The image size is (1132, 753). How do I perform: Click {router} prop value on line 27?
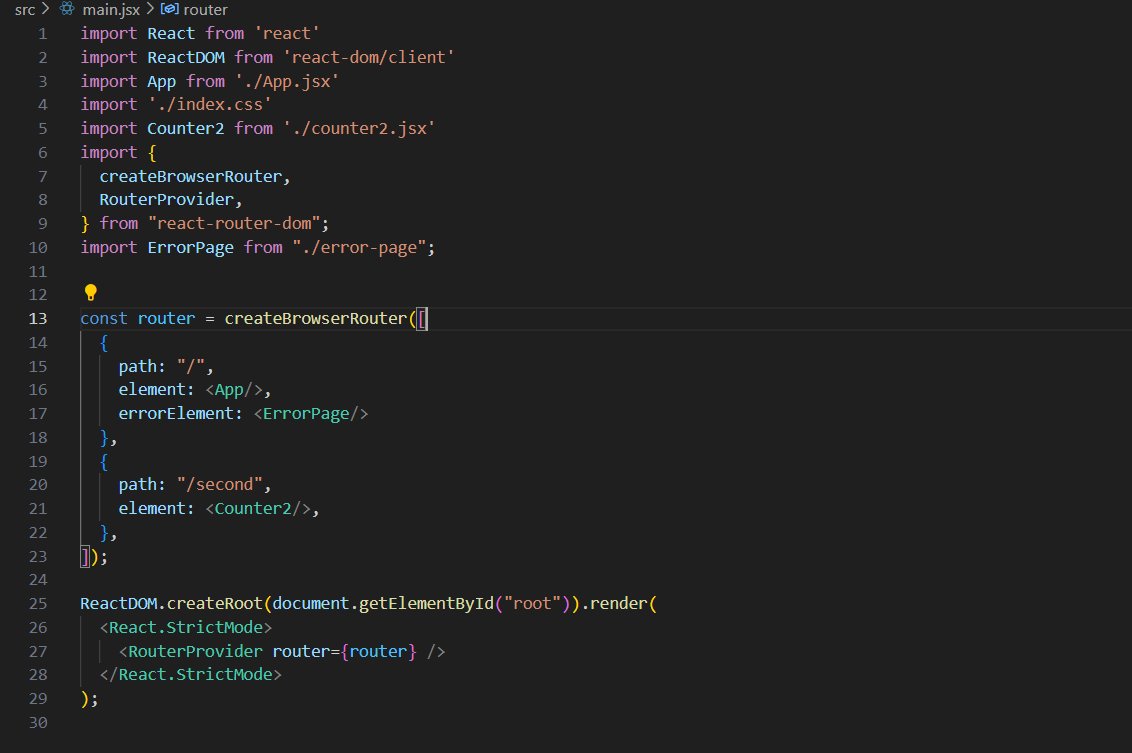click(378, 651)
